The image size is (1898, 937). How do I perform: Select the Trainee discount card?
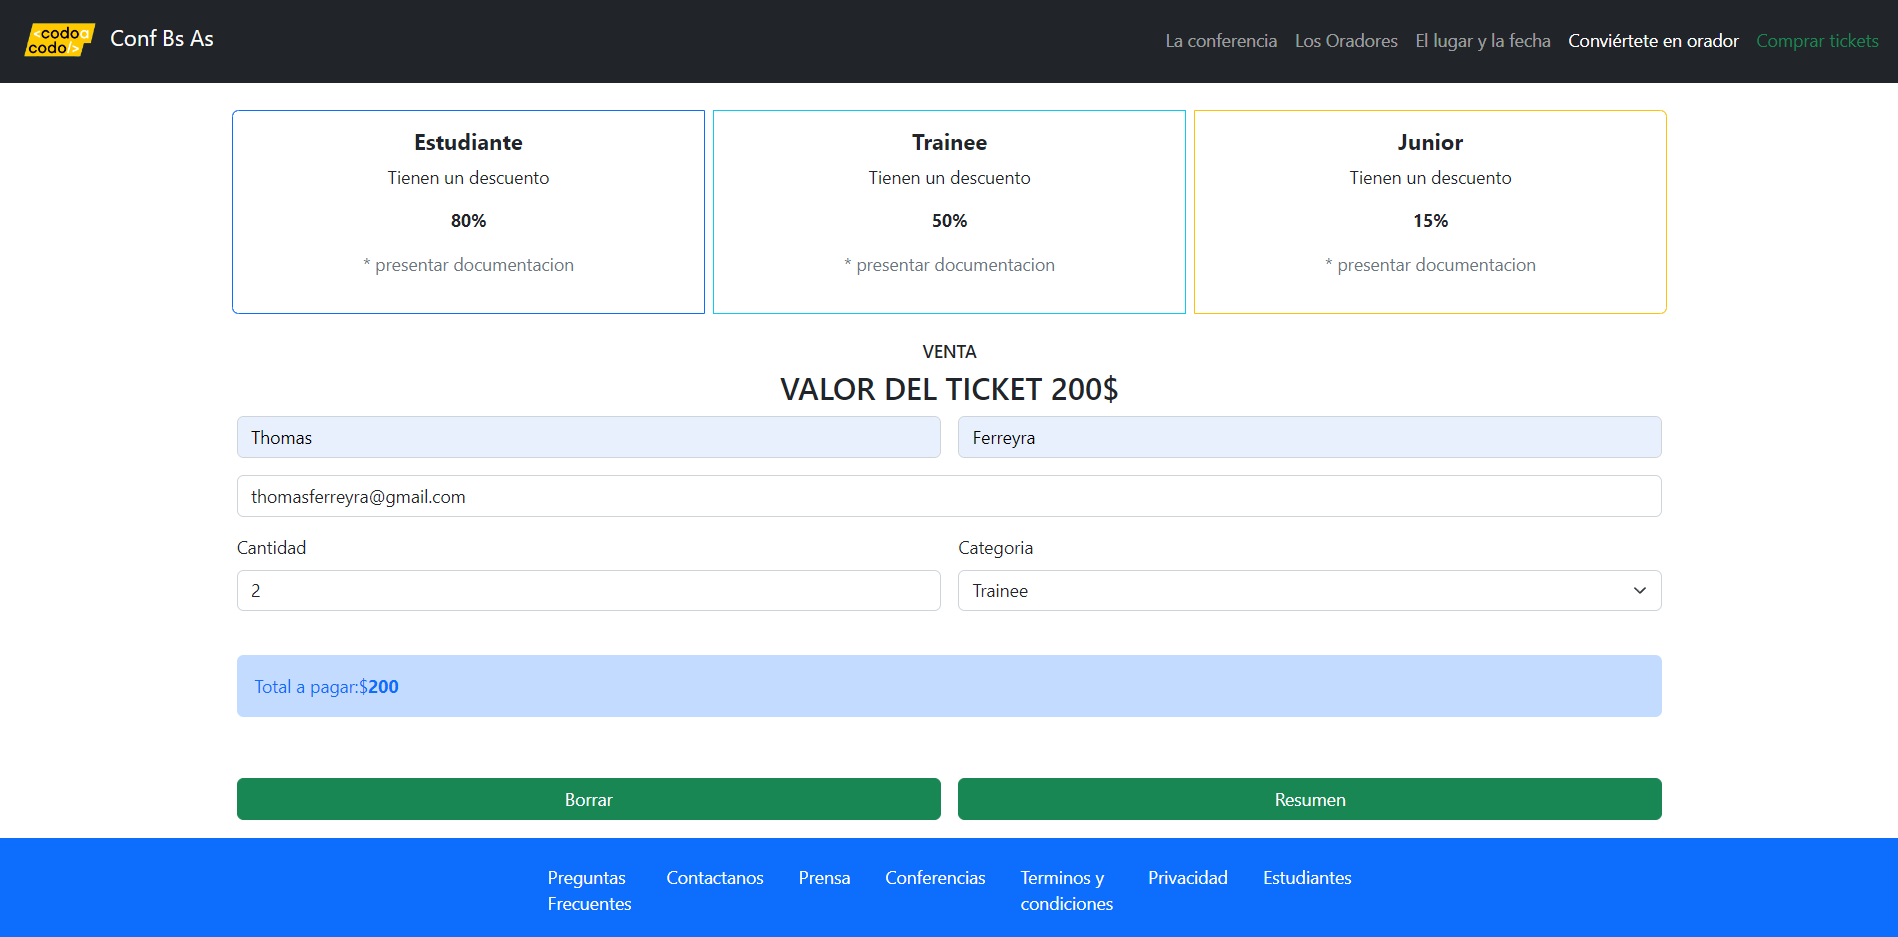(949, 212)
